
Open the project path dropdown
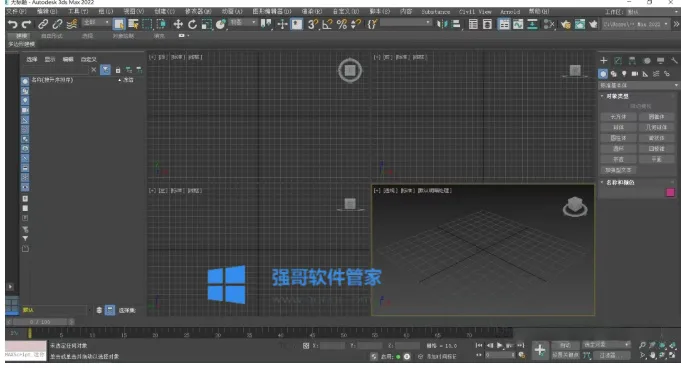point(636,24)
